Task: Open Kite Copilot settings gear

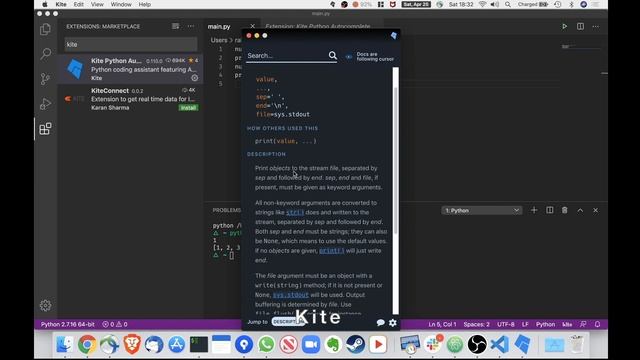Action: [x=393, y=322]
